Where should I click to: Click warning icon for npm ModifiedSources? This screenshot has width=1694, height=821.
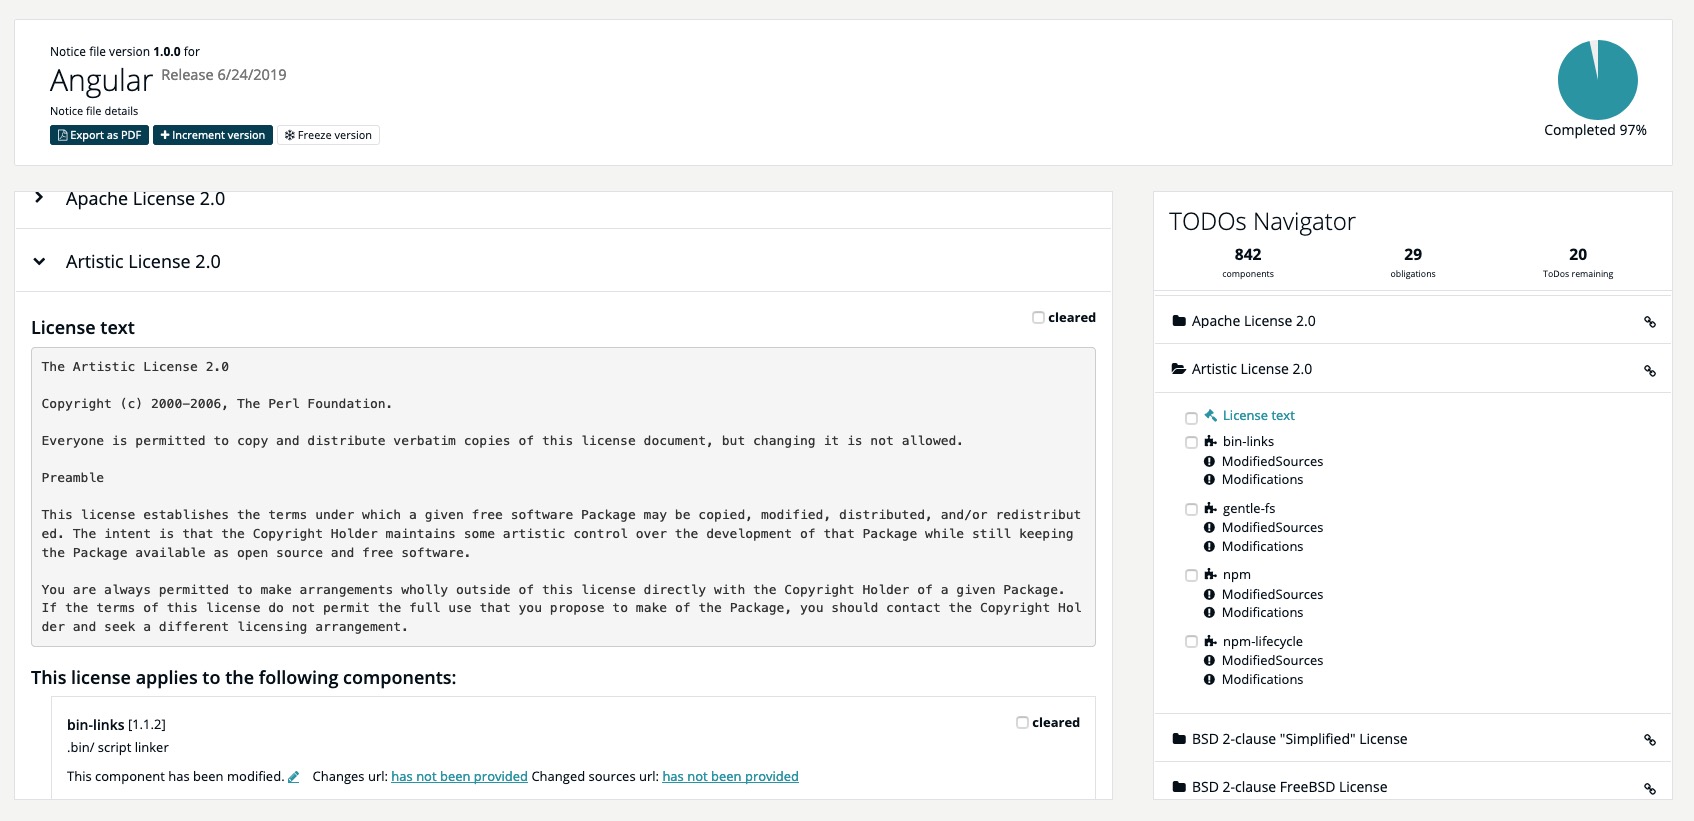click(x=1209, y=595)
